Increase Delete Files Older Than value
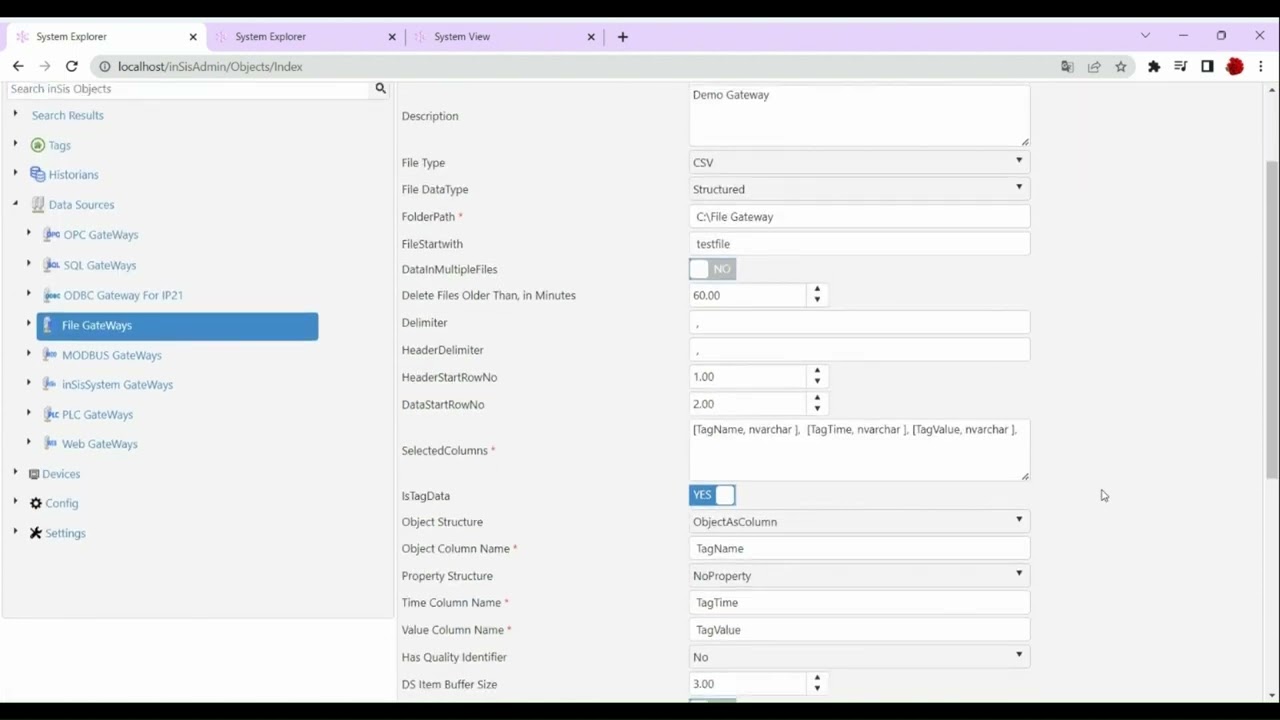The height and width of the screenshot is (720, 1280). [x=817, y=290]
